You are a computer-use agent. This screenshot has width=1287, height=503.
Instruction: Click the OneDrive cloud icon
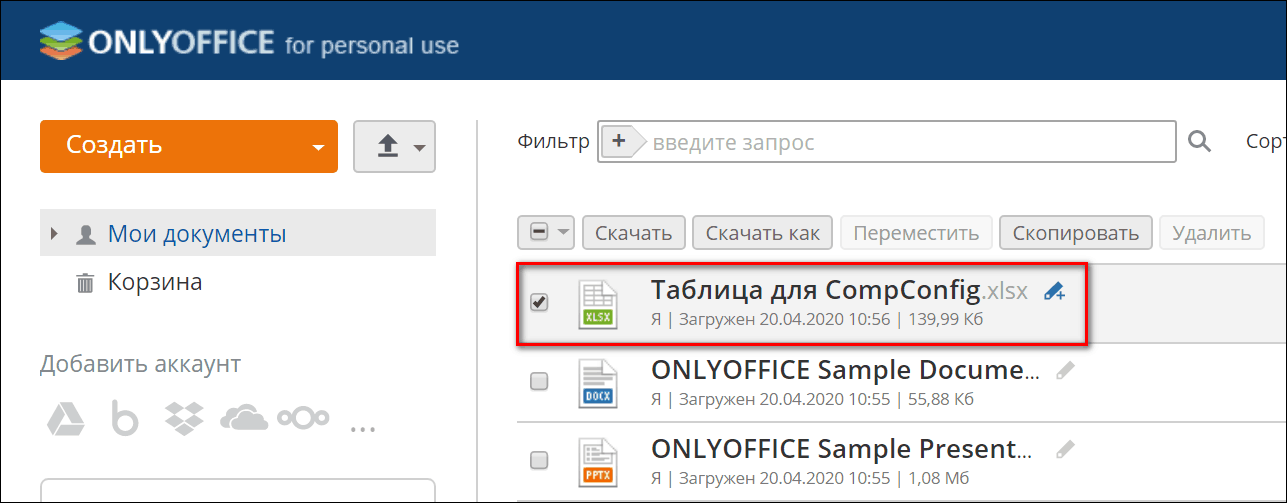coord(244,420)
